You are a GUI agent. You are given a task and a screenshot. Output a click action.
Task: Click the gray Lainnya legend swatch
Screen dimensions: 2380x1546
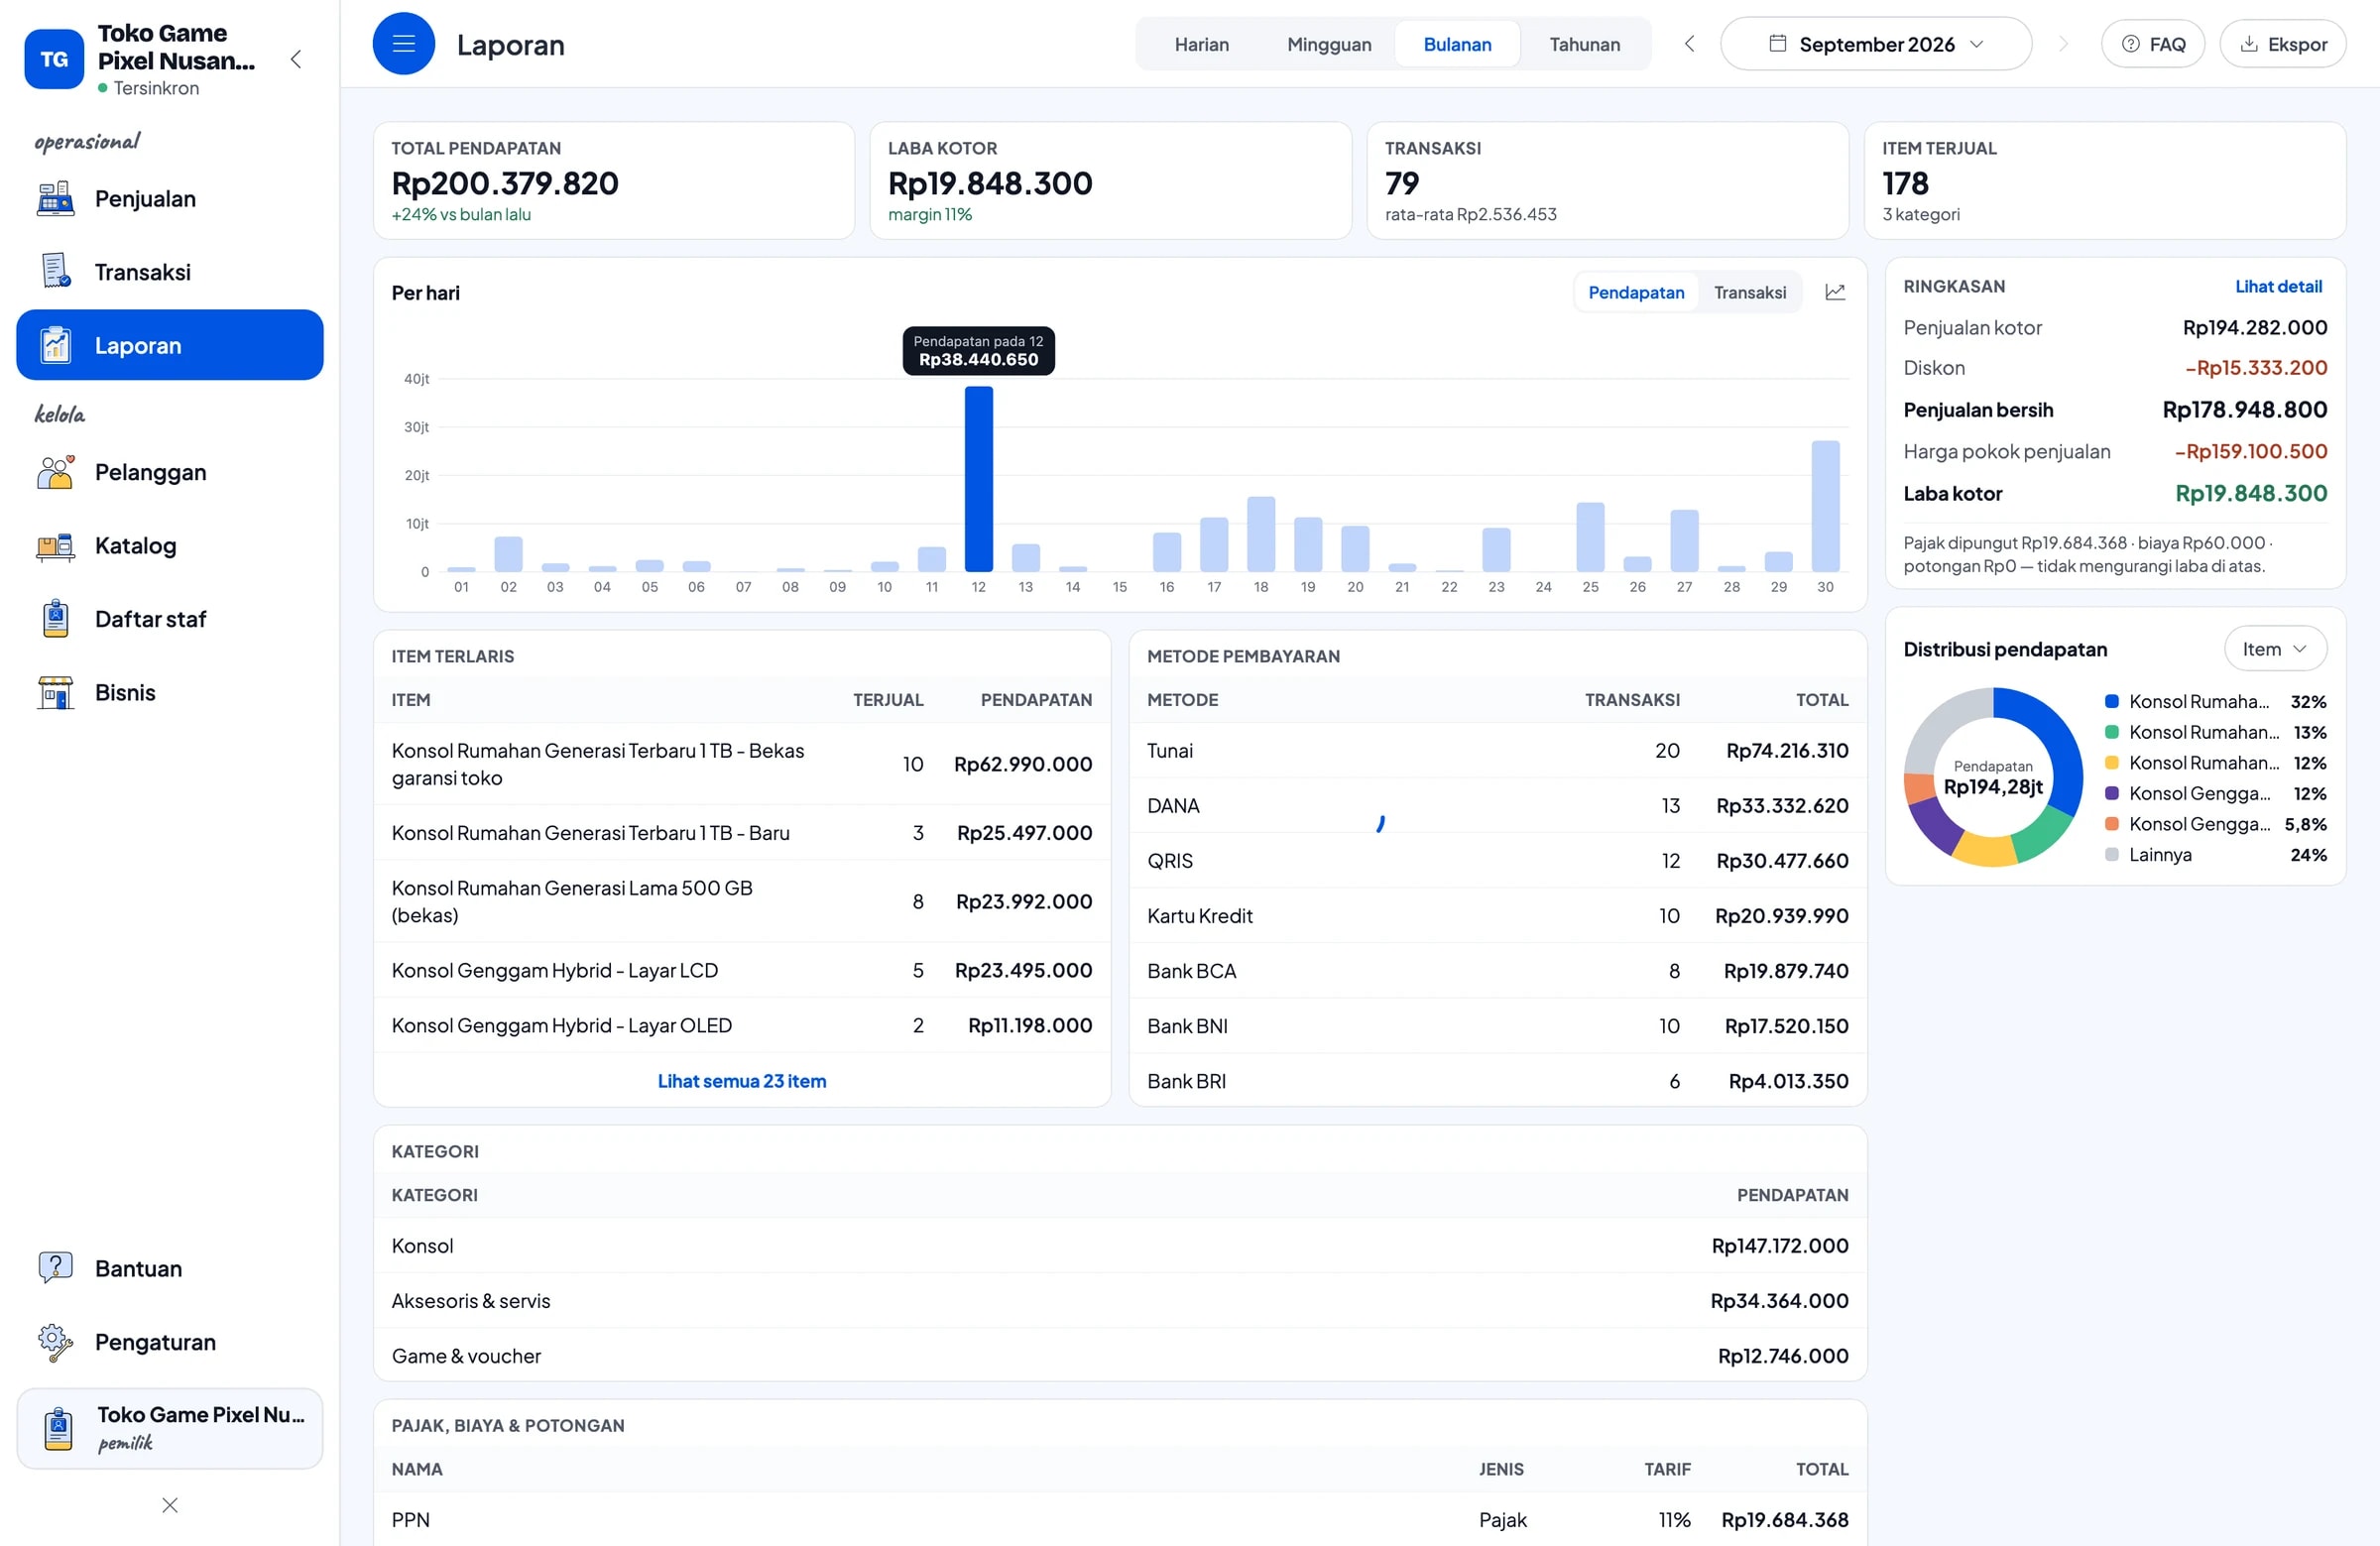click(x=2111, y=854)
